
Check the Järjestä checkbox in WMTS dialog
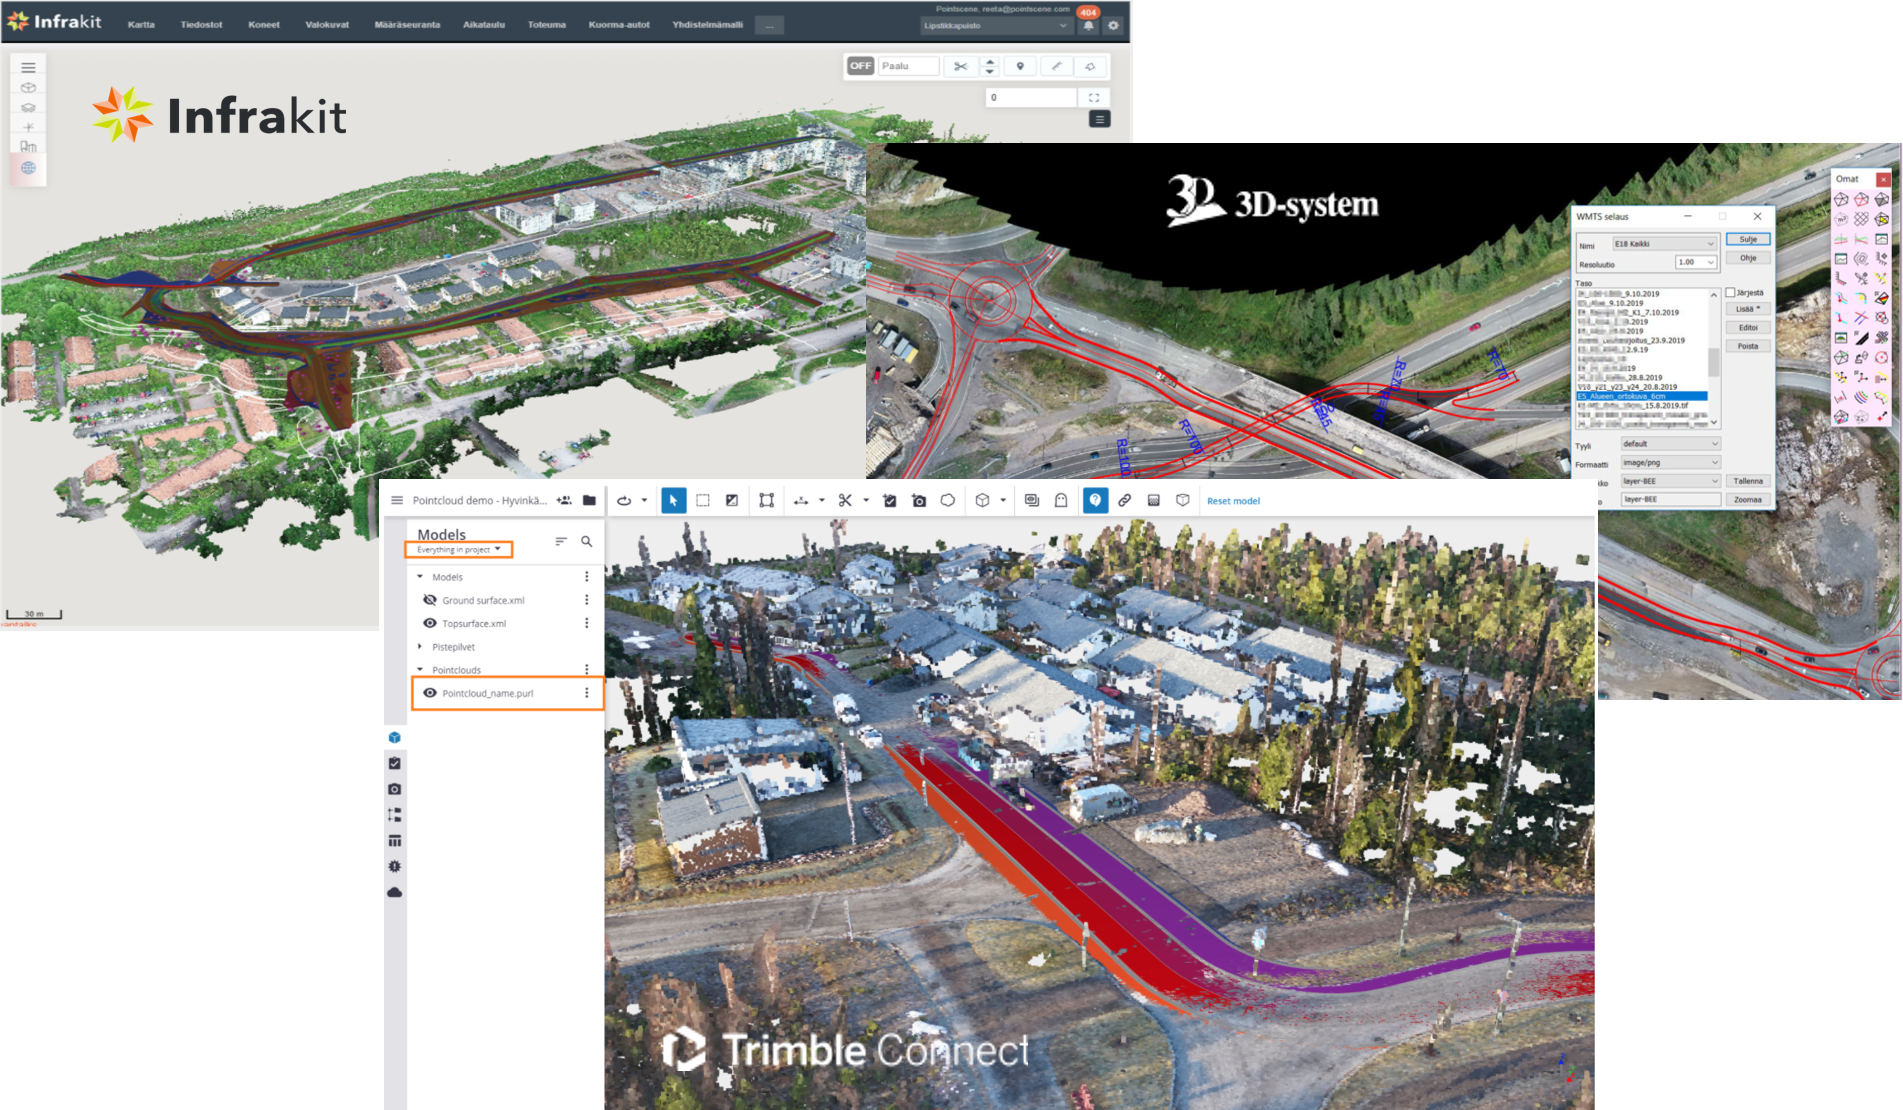tap(1730, 293)
